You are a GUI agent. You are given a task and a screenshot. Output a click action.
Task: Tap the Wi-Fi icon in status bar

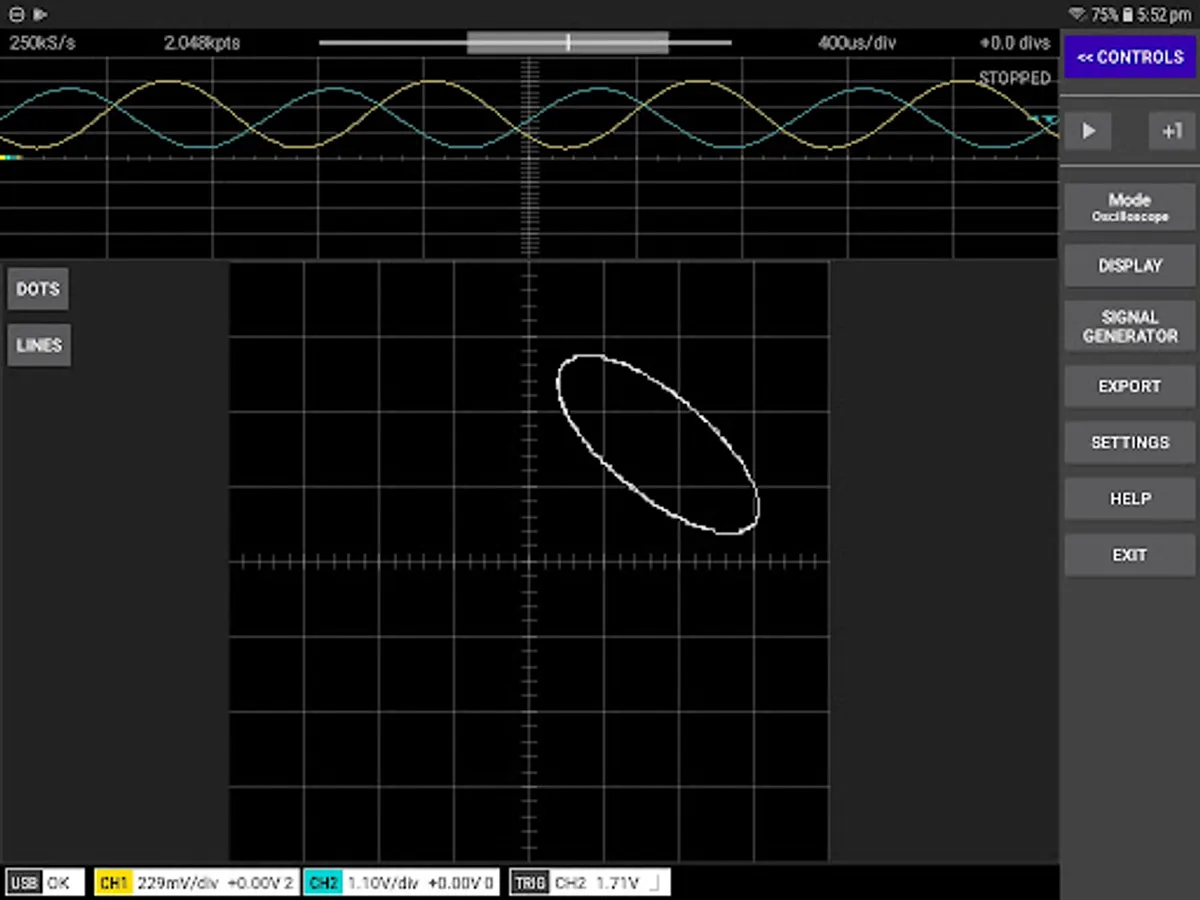click(1077, 14)
